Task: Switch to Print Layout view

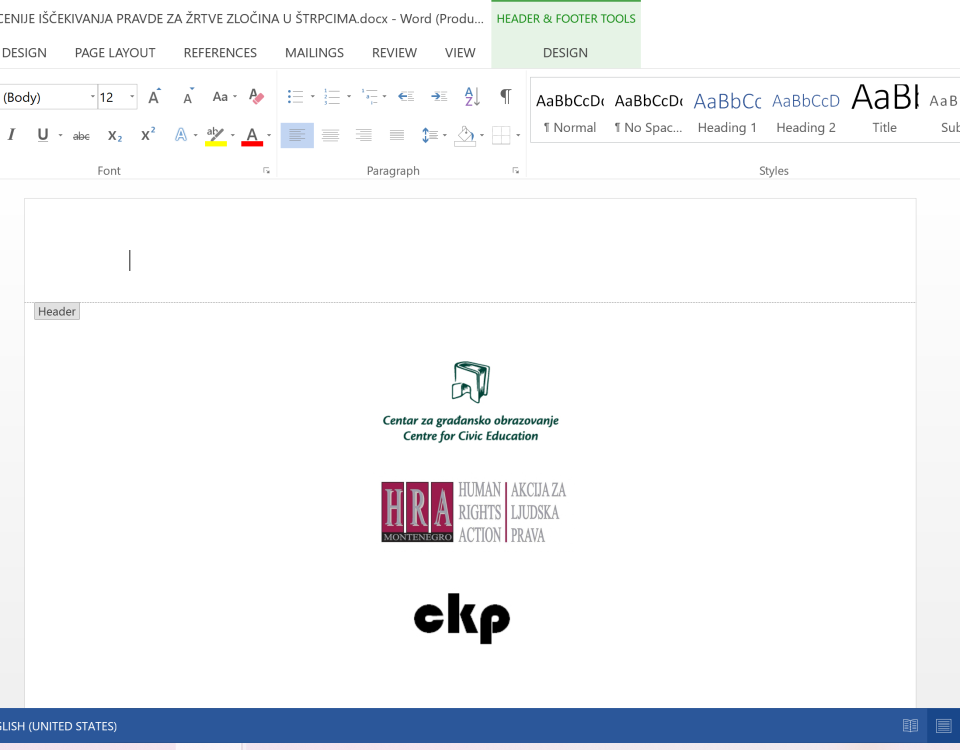Action: point(943,726)
